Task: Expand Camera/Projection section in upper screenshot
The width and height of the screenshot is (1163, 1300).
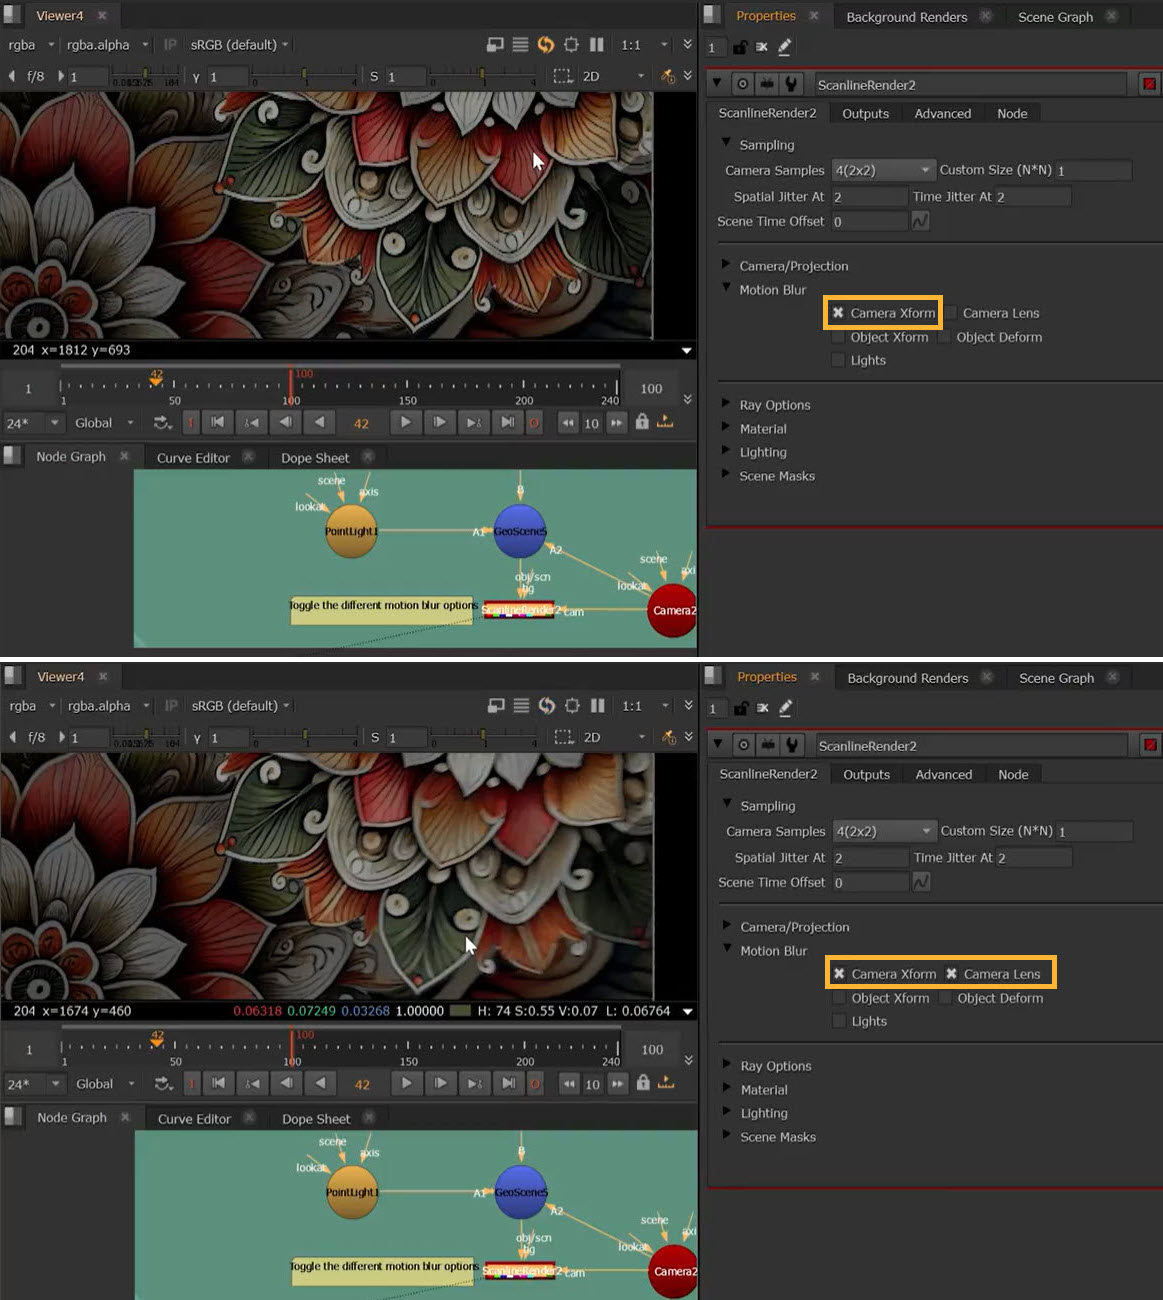Action: [x=726, y=265]
